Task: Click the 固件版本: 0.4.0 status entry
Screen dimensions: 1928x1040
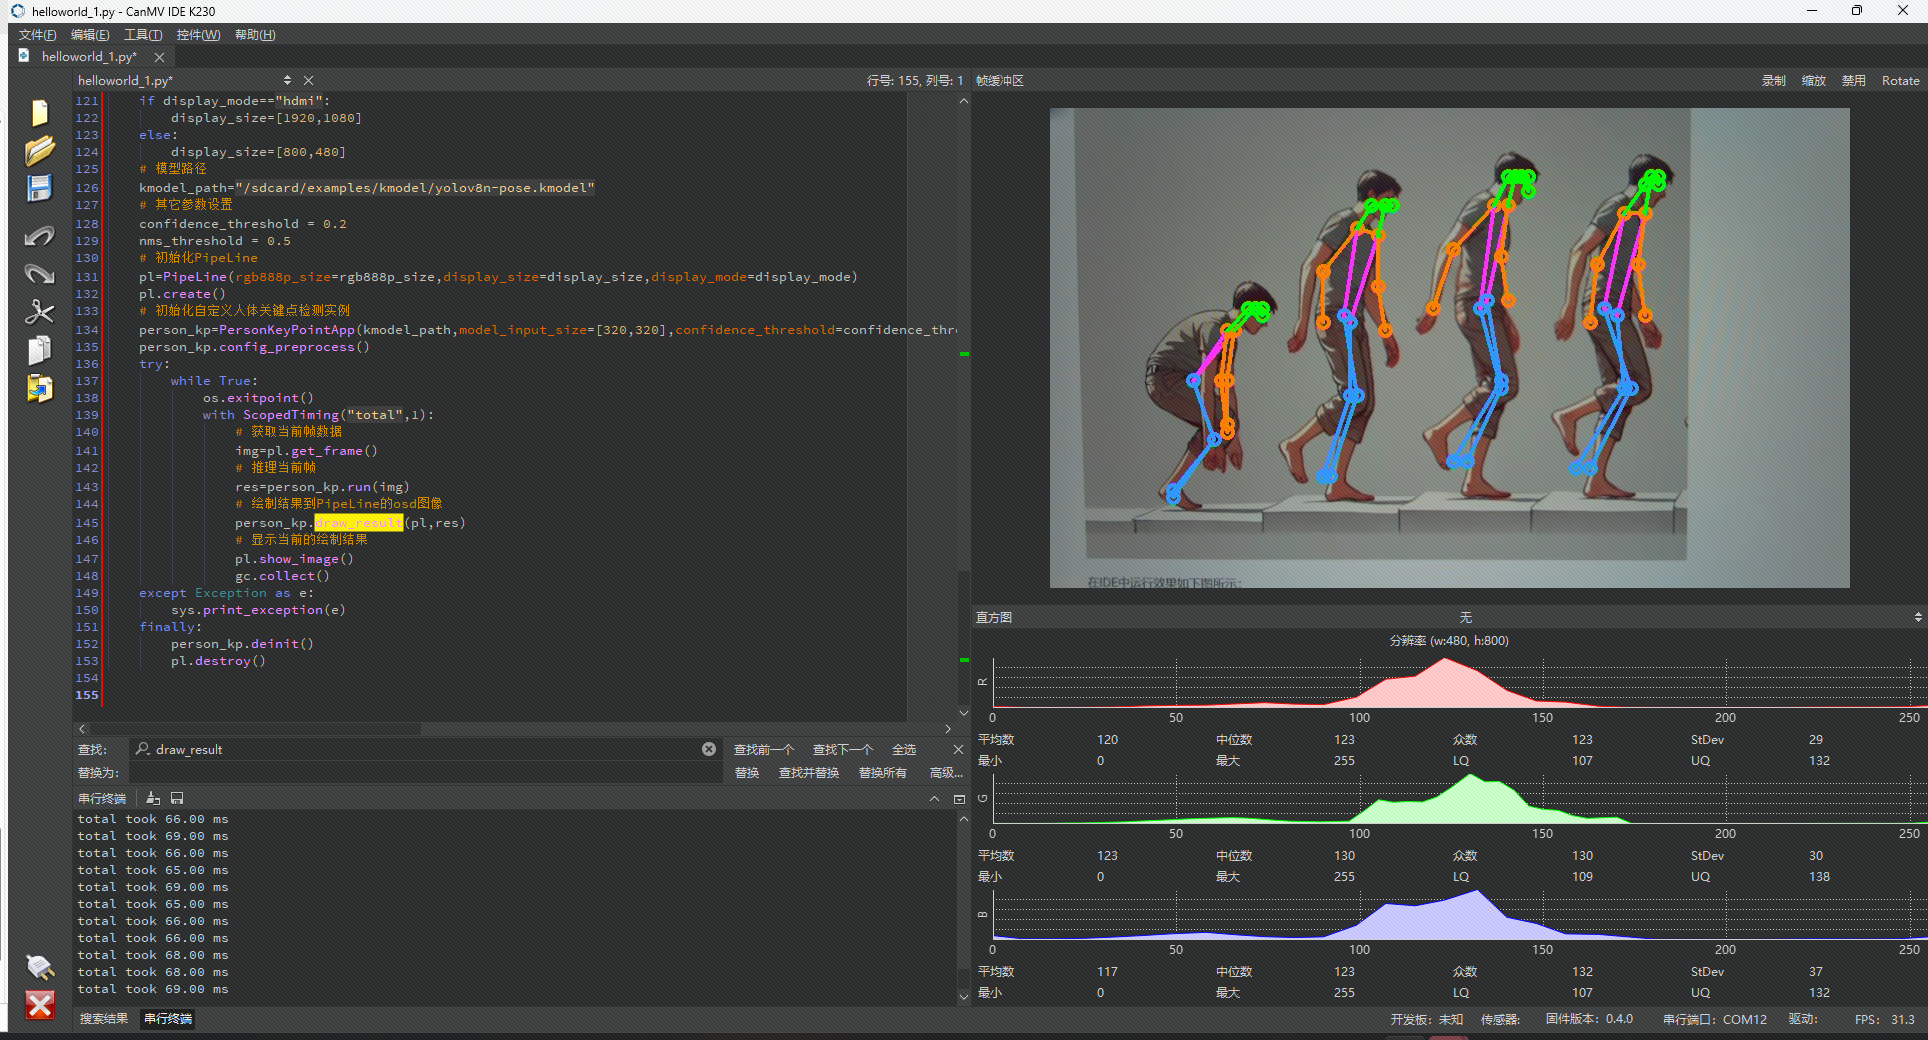Action: click(x=1589, y=1019)
